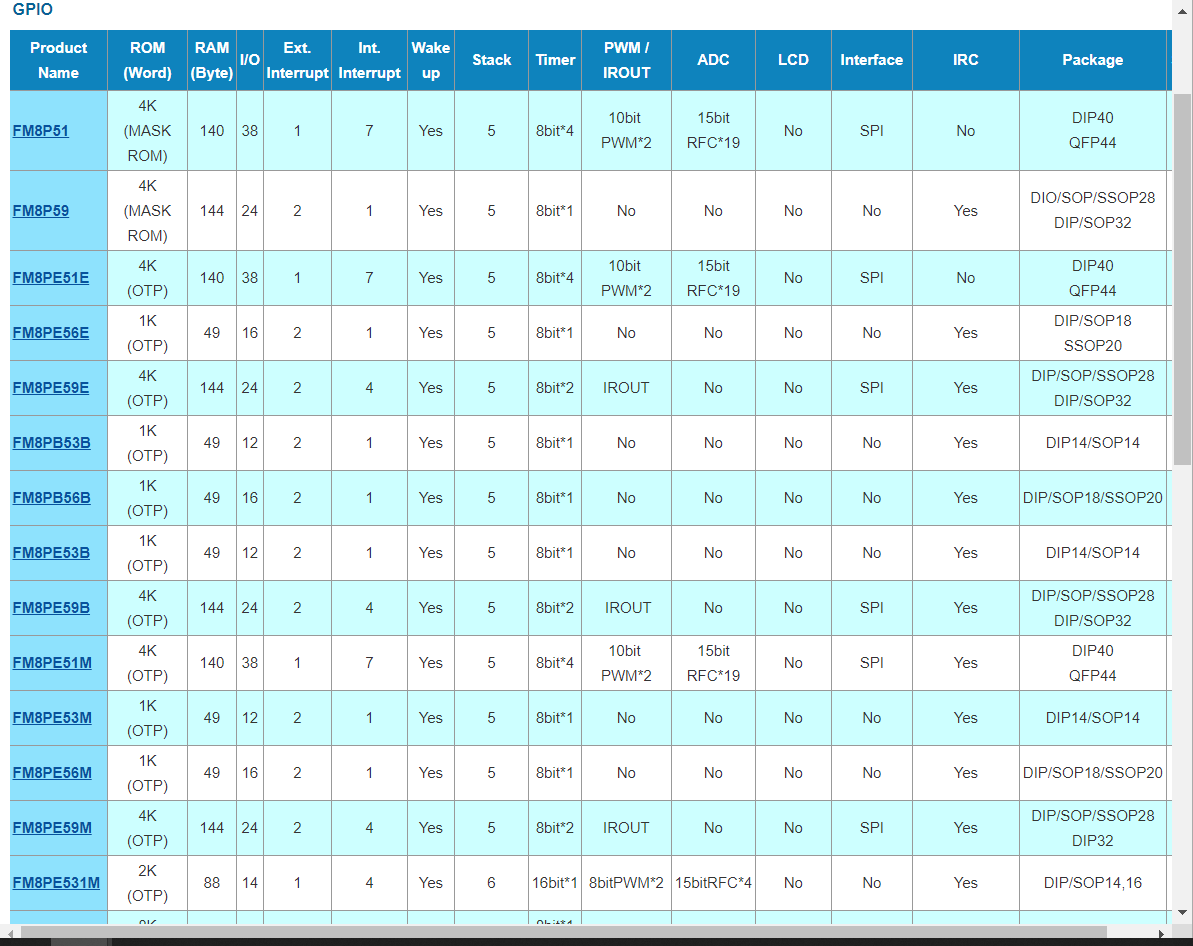This screenshot has width=1193, height=946.
Task: Click the Ext. Interrupt column header
Action: click(297, 60)
